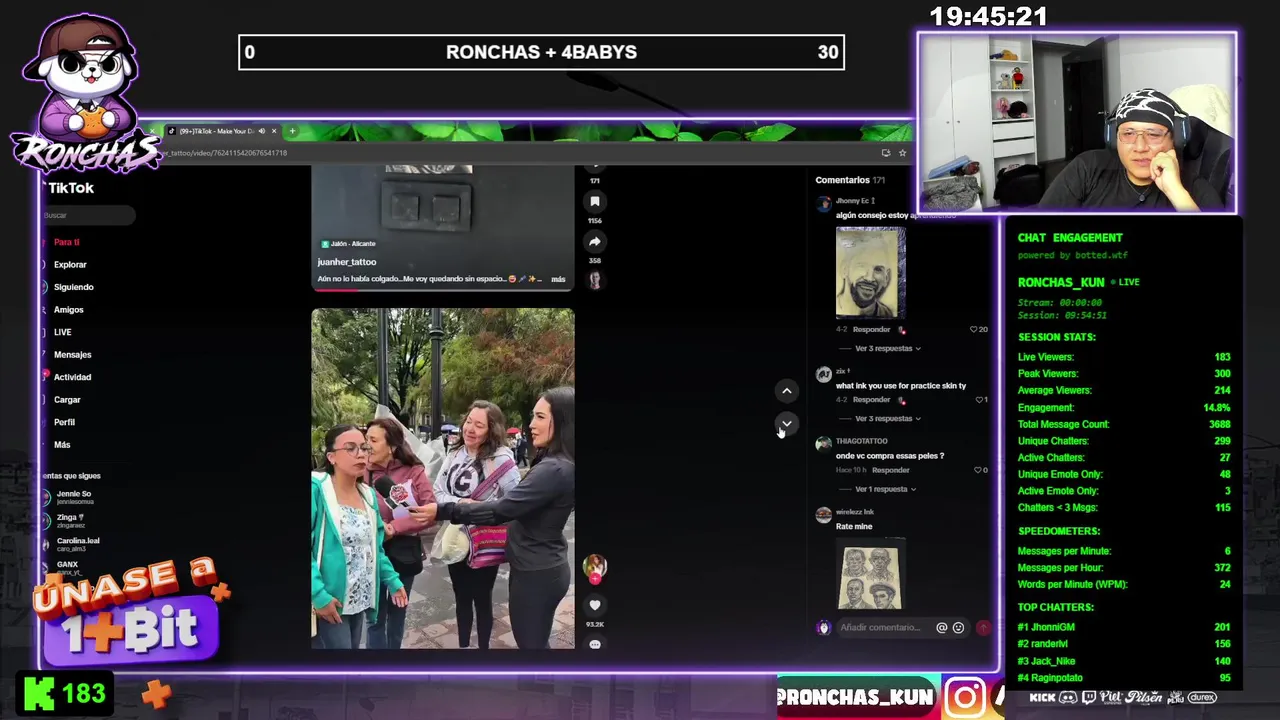Click the street interview video to pause
1280x720 pixels.
[x=443, y=478]
